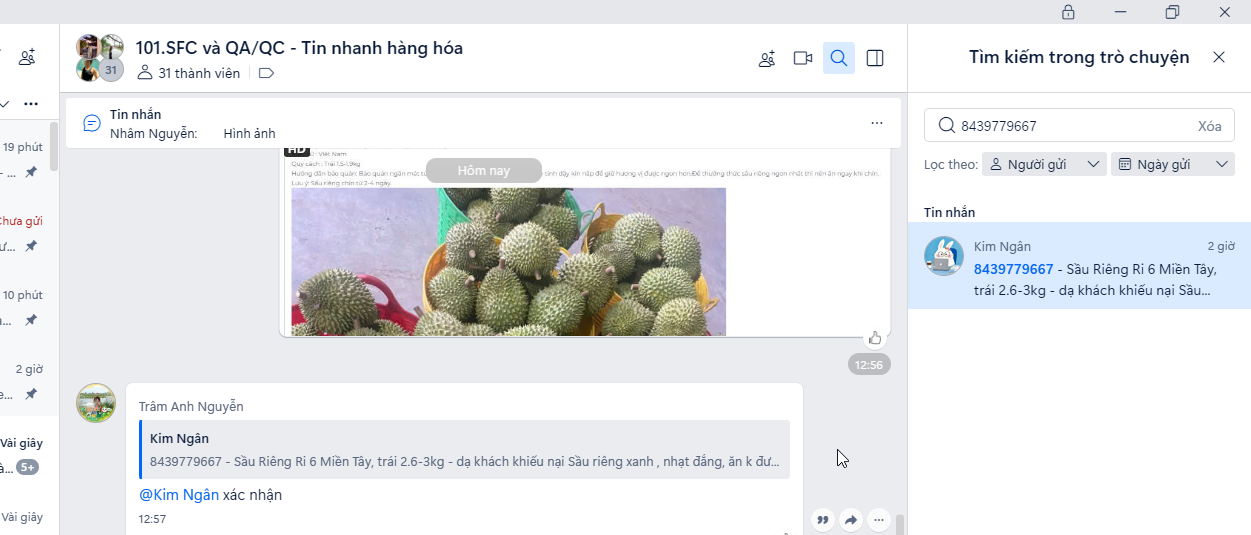Click the group avatar of 101.SFC
This screenshot has height=535, width=1251.
point(100,58)
